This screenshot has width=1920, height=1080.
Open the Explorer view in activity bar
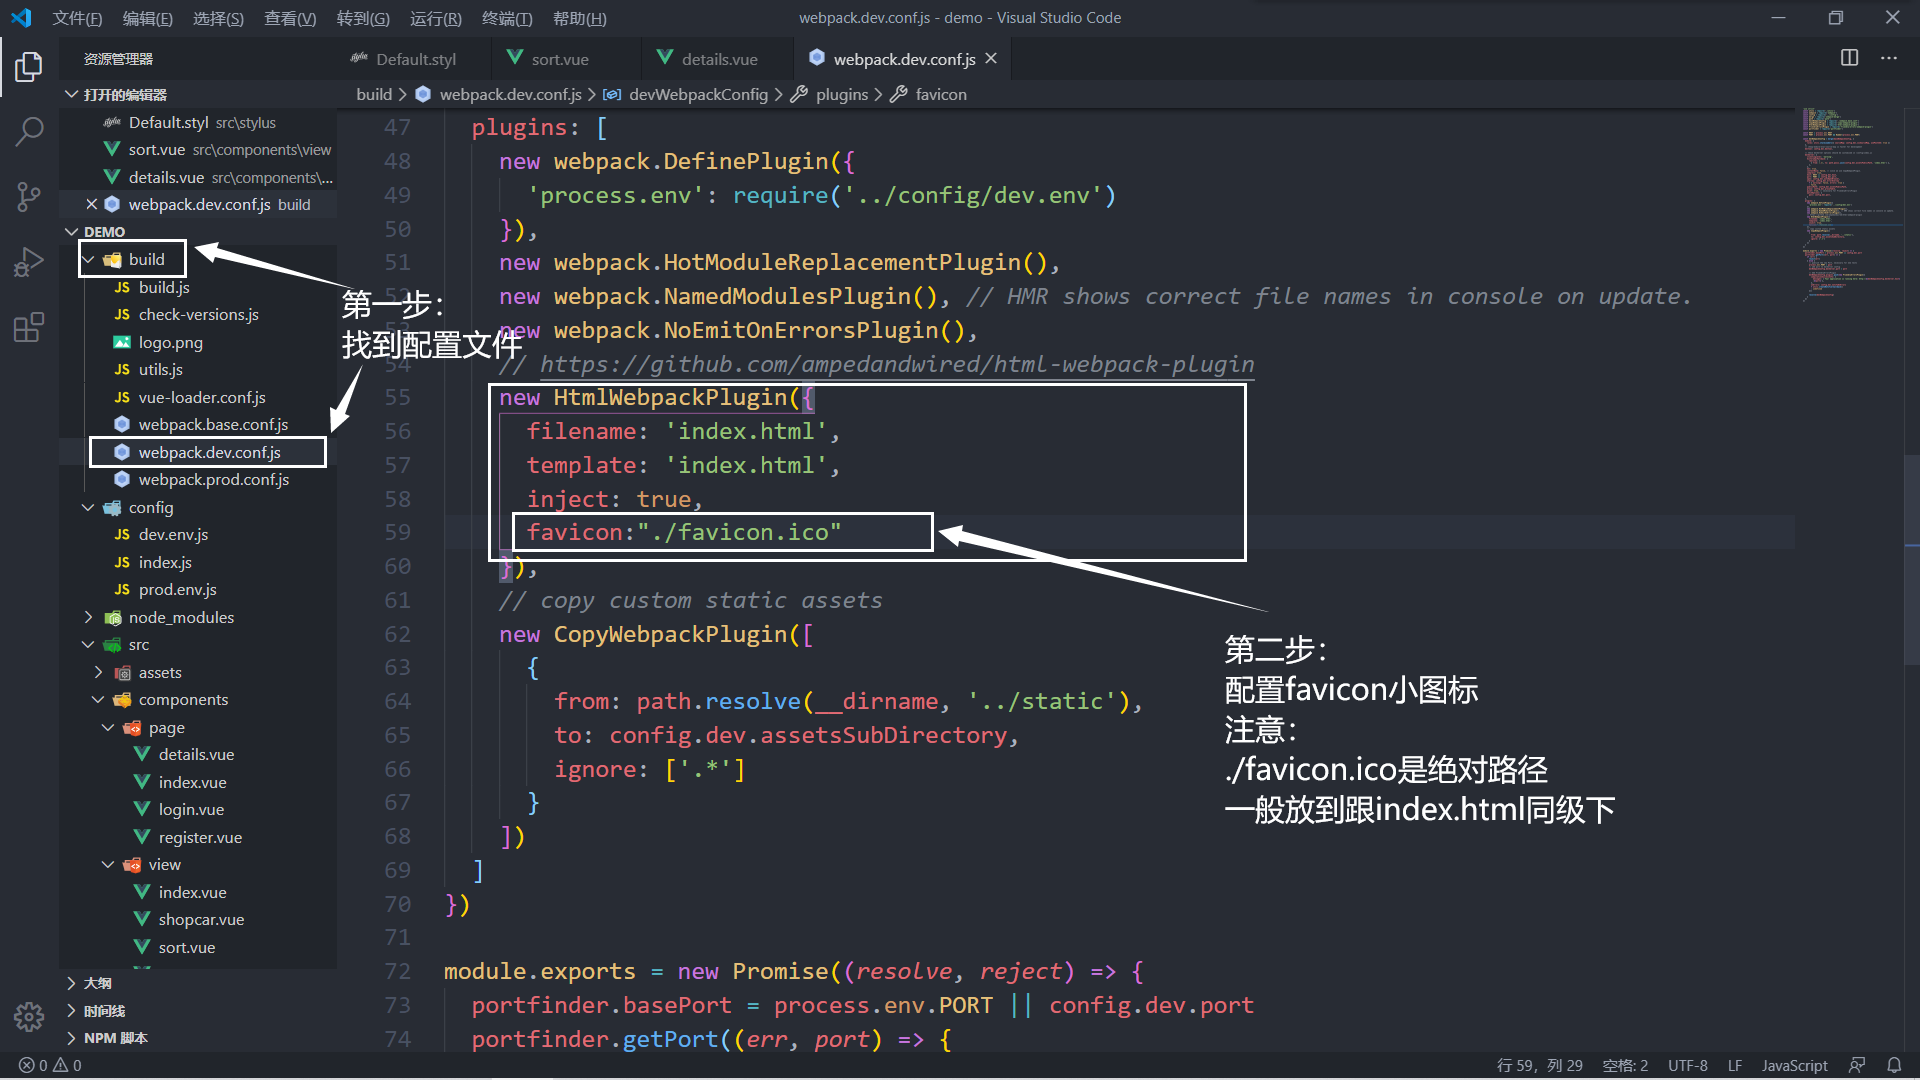point(29,67)
